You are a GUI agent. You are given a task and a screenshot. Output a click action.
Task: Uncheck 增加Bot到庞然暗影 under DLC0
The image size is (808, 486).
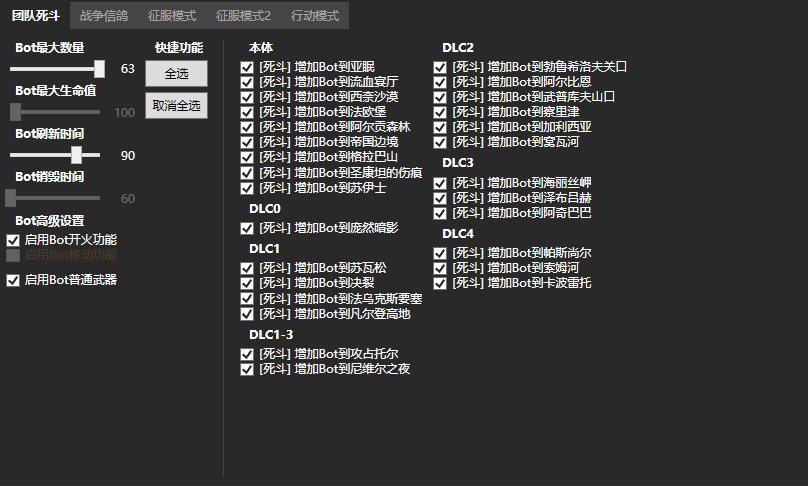(x=247, y=229)
